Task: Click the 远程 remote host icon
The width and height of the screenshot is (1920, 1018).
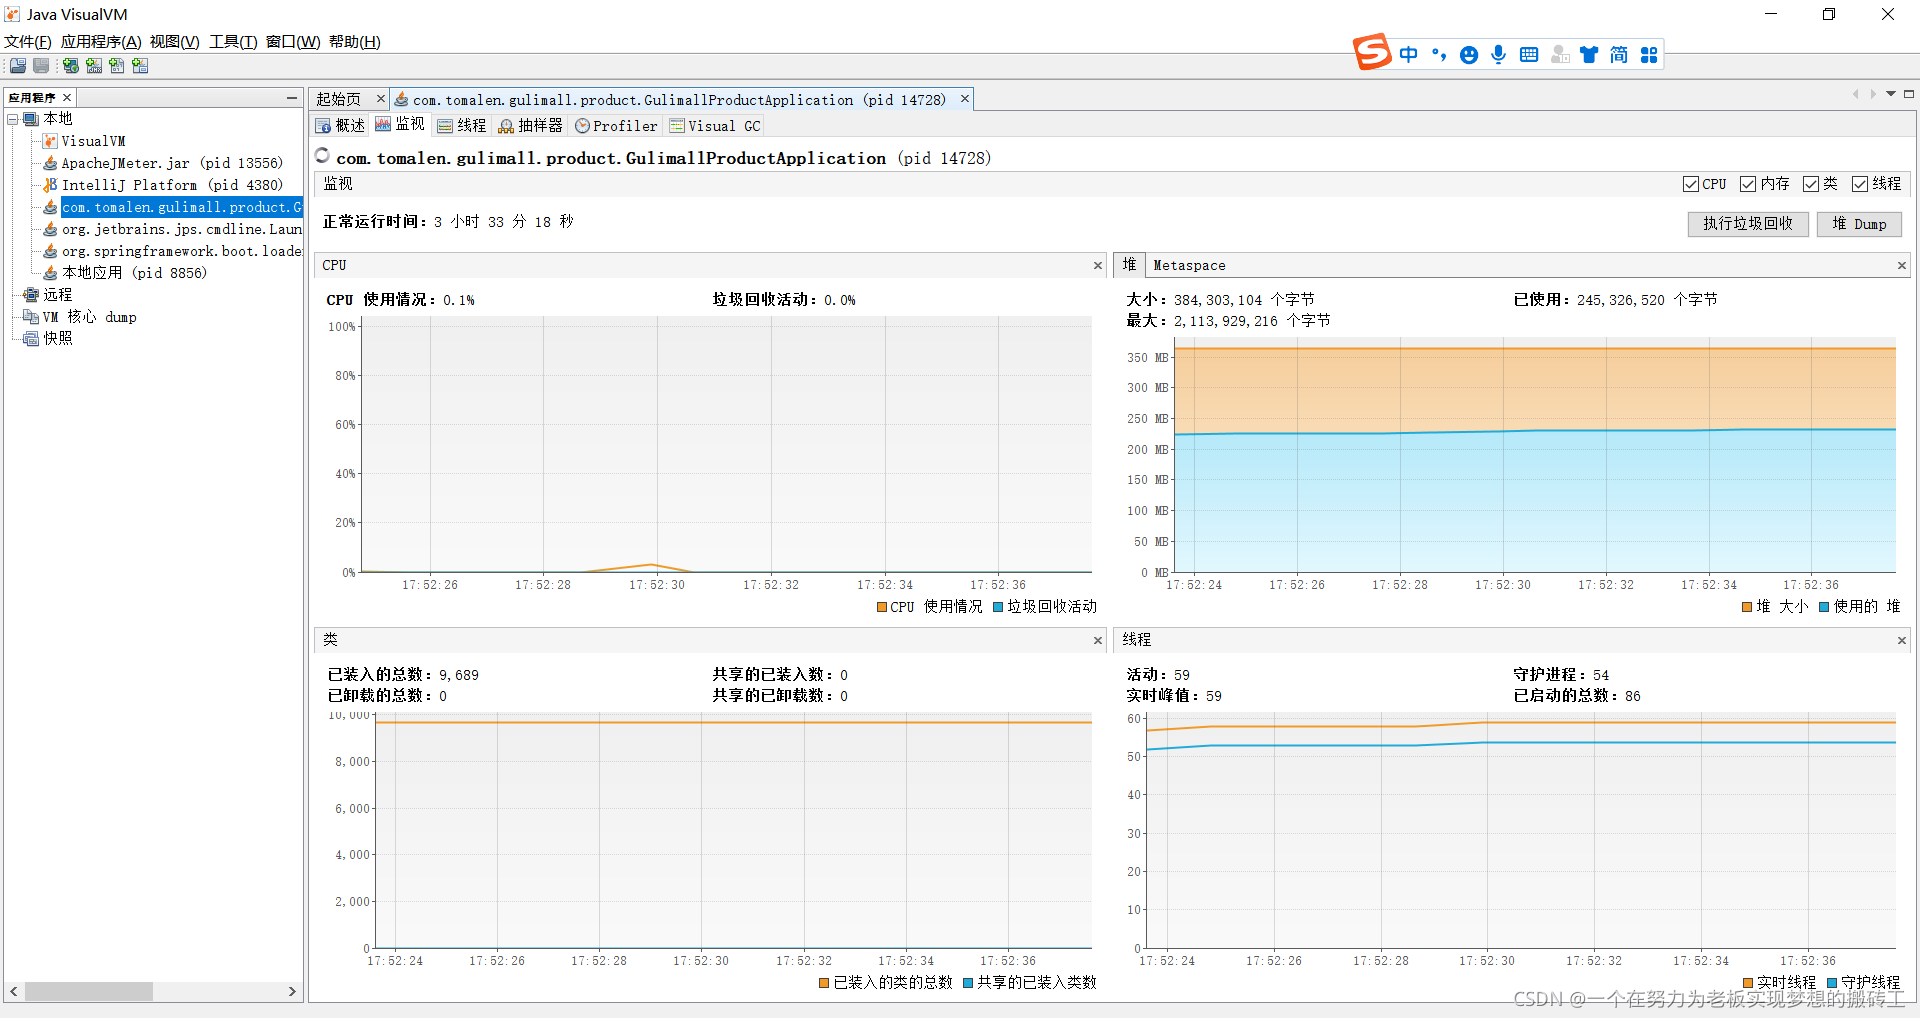Action: tap(31, 295)
